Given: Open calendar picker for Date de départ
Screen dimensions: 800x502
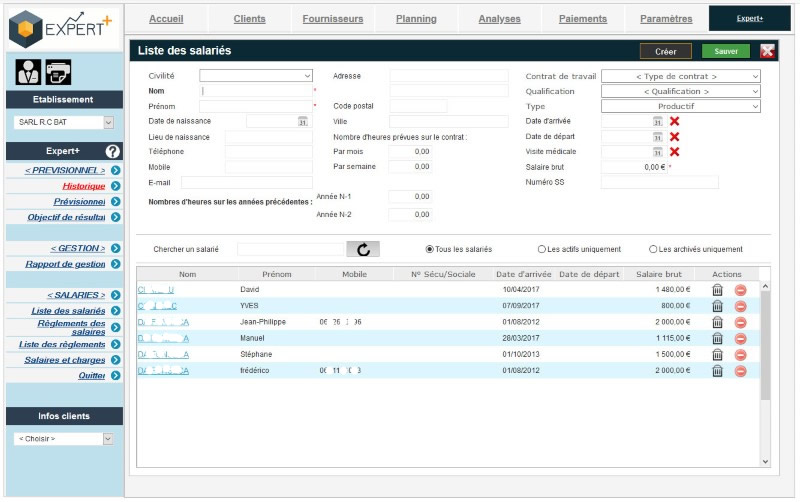Looking at the screenshot, I should click(x=658, y=137).
